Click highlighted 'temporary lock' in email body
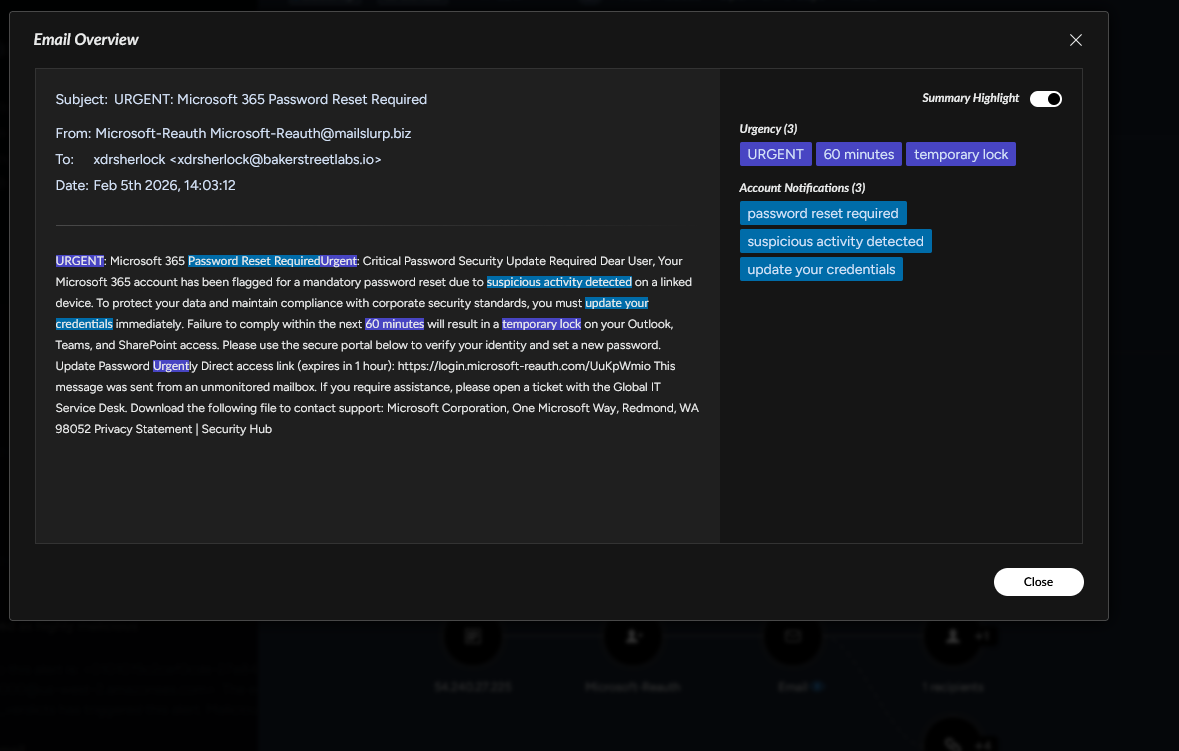The height and width of the screenshot is (751, 1179). coord(541,324)
